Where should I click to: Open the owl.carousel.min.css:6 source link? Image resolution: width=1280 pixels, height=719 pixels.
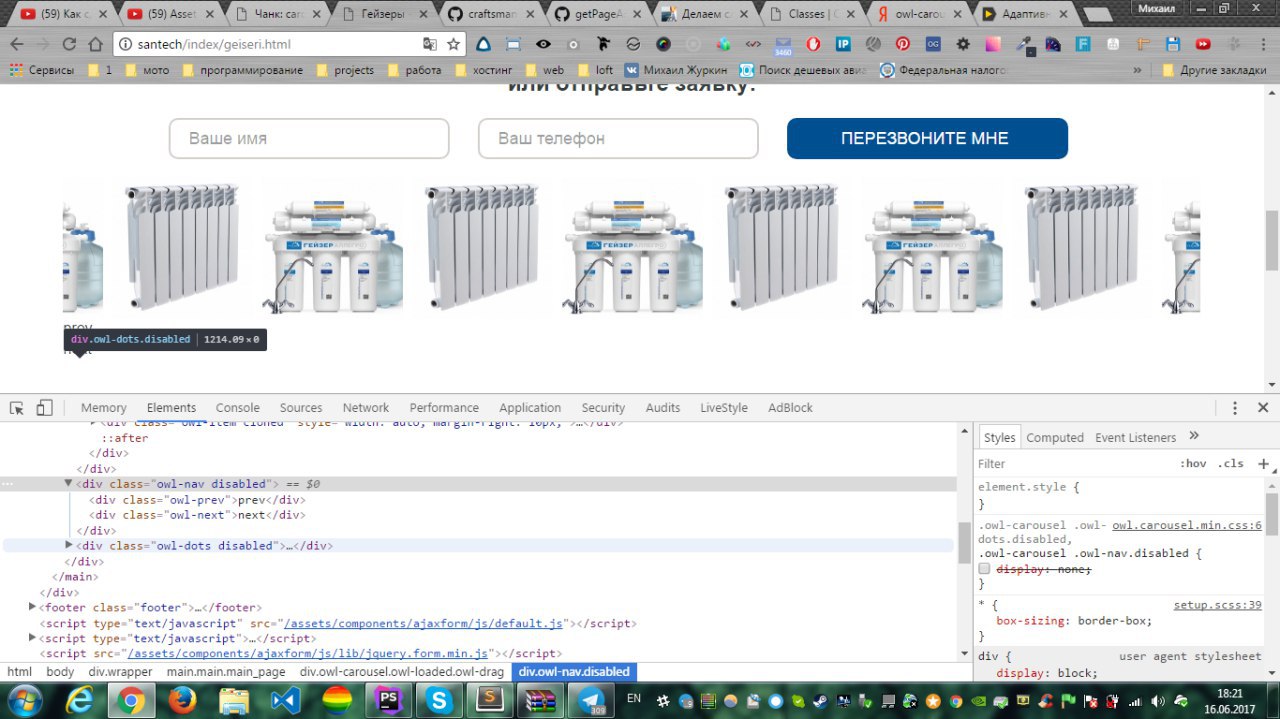(1186, 526)
